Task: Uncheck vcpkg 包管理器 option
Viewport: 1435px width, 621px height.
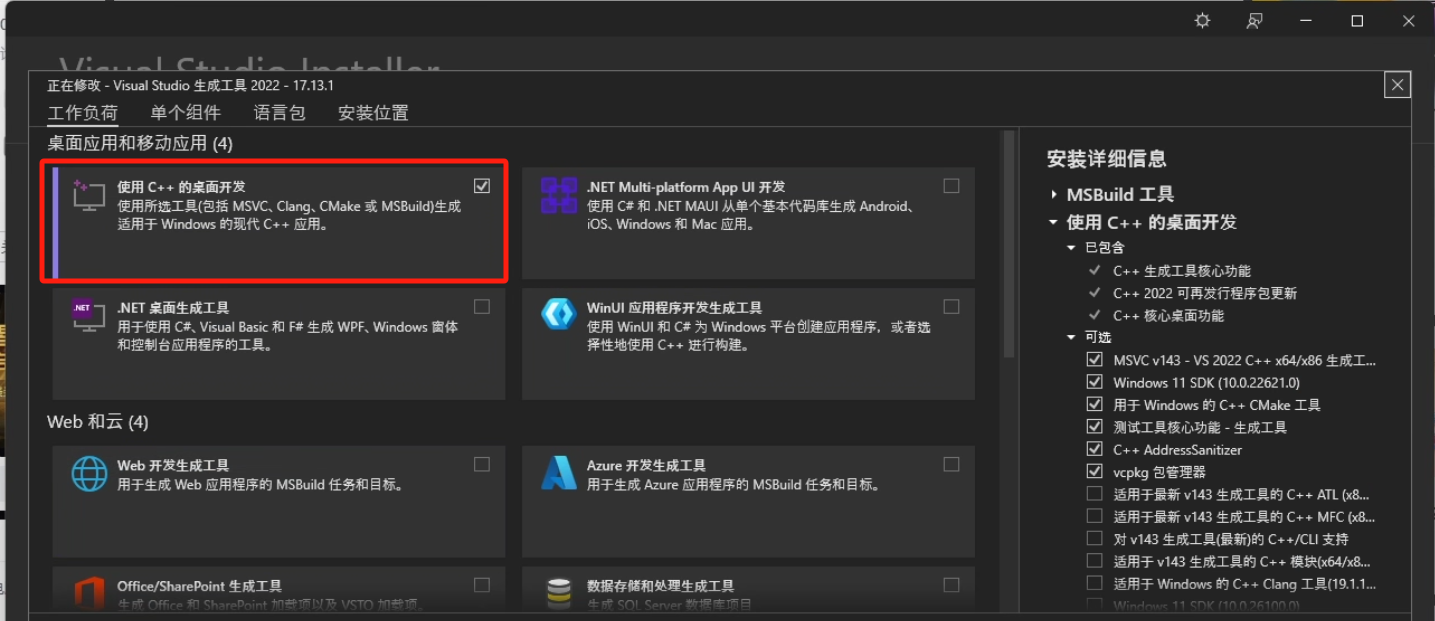Action: tap(1094, 471)
